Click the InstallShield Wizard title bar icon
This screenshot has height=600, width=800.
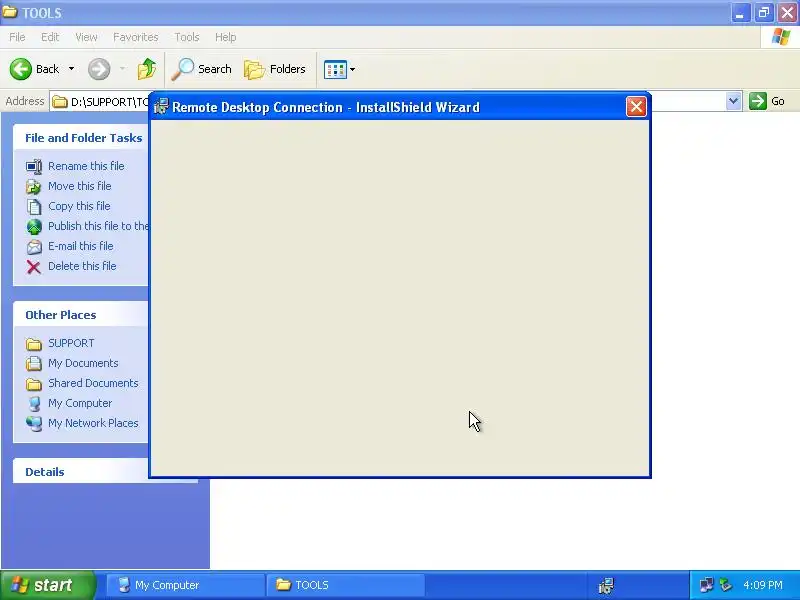pyautogui.click(x=161, y=107)
